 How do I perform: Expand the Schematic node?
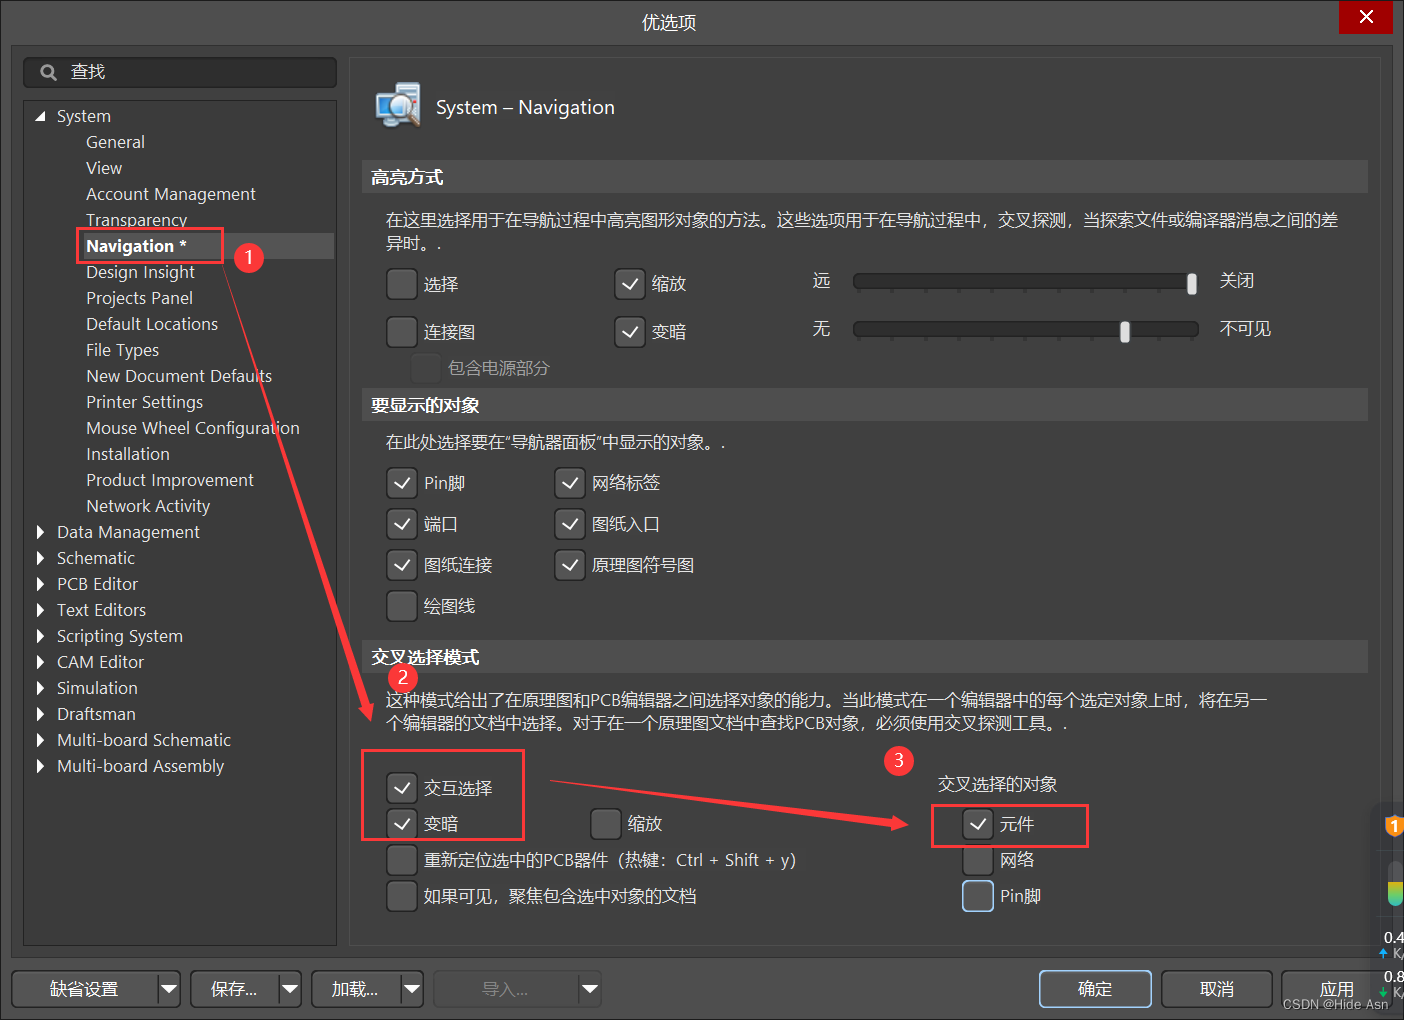point(40,558)
